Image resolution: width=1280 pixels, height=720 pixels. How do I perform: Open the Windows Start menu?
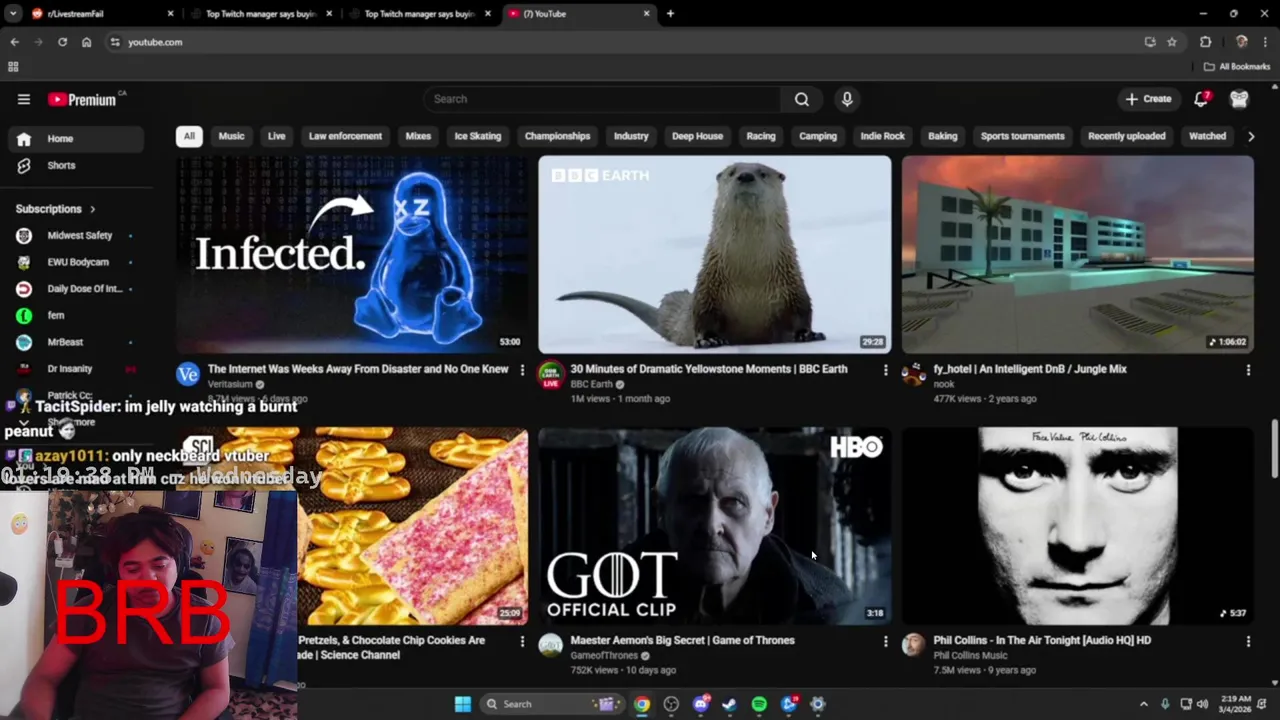pos(463,704)
